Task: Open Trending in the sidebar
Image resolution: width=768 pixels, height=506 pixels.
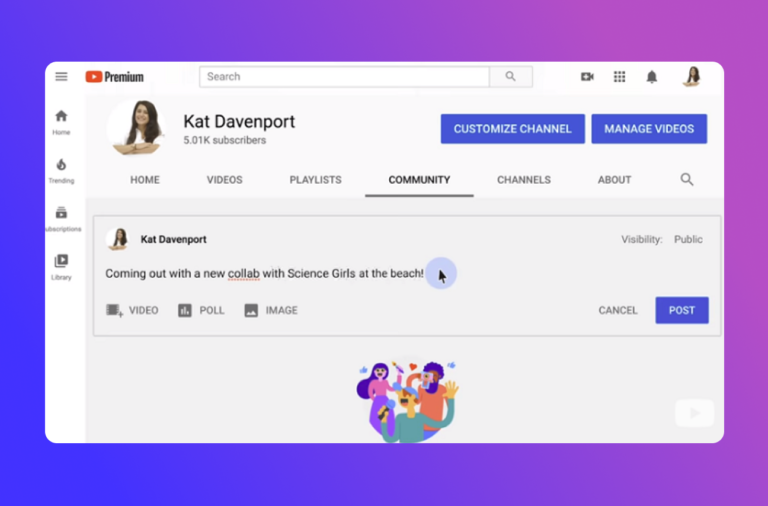Action: point(61,171)
